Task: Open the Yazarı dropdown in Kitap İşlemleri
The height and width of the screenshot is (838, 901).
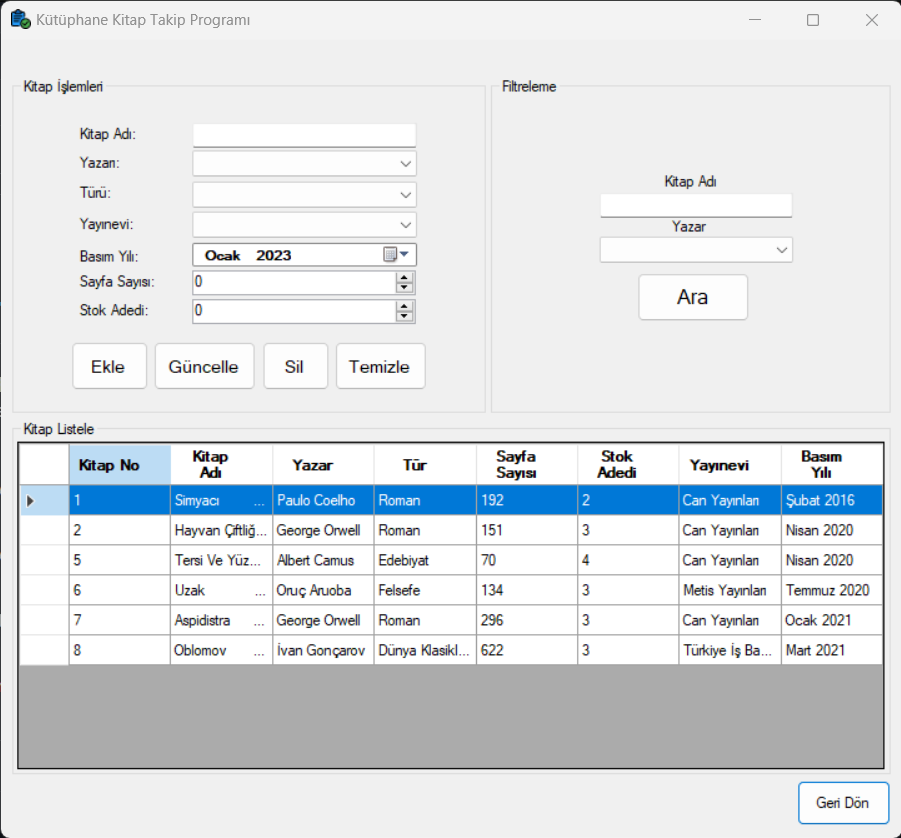Action: pyautogui.click(x=405, y=164)
